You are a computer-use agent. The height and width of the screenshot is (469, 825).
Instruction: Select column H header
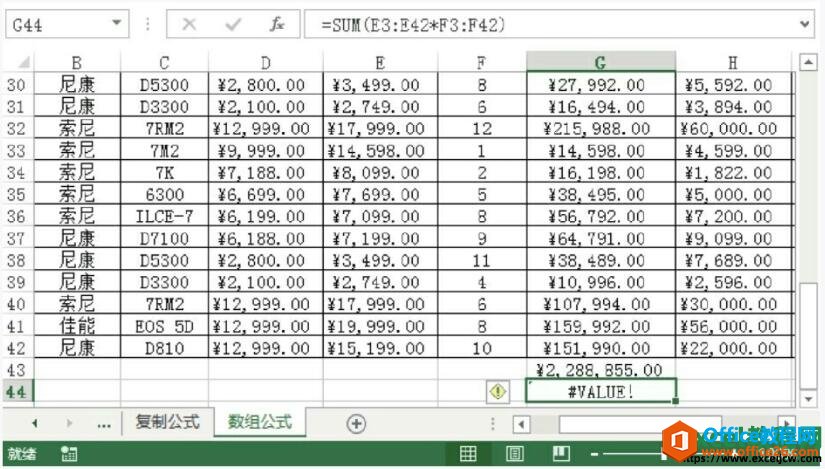coord(733,63)
